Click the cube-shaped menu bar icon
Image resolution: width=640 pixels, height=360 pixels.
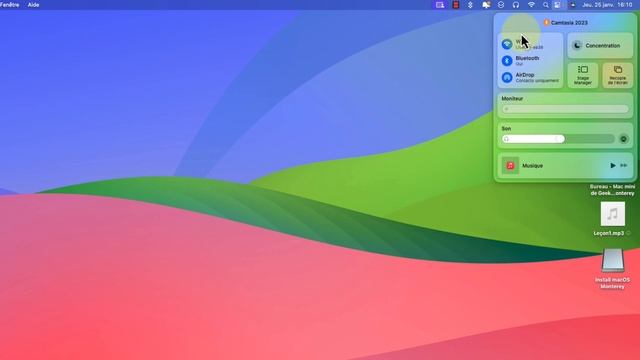pos(501,5)
